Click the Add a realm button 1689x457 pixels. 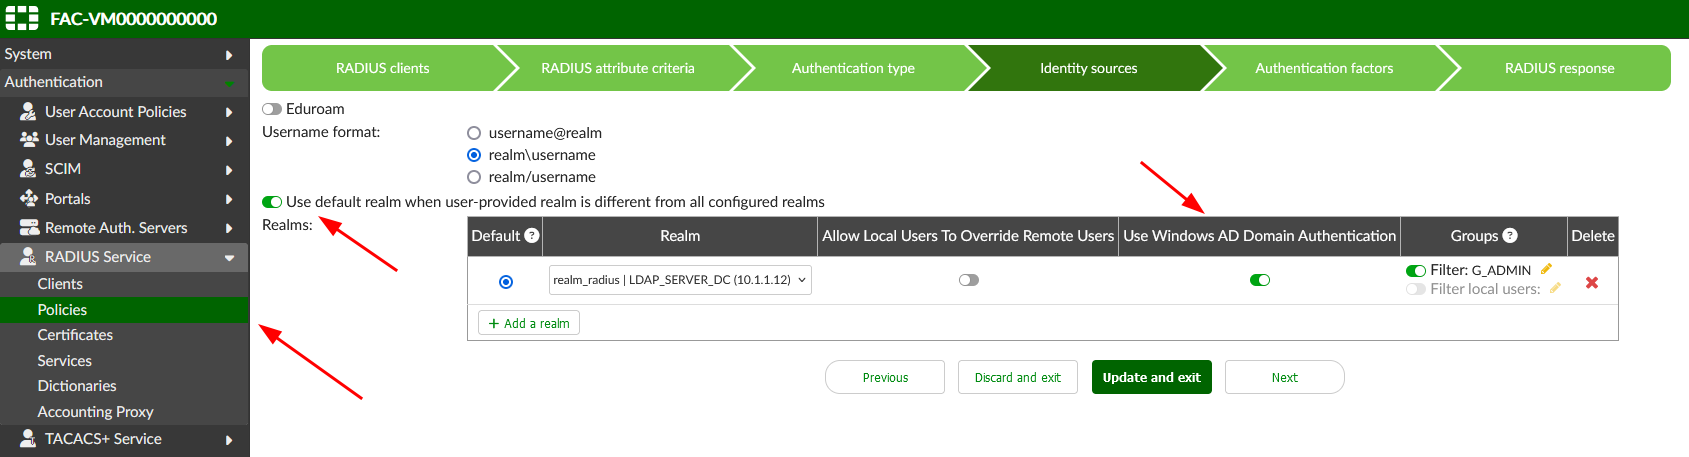coord(529,323)
